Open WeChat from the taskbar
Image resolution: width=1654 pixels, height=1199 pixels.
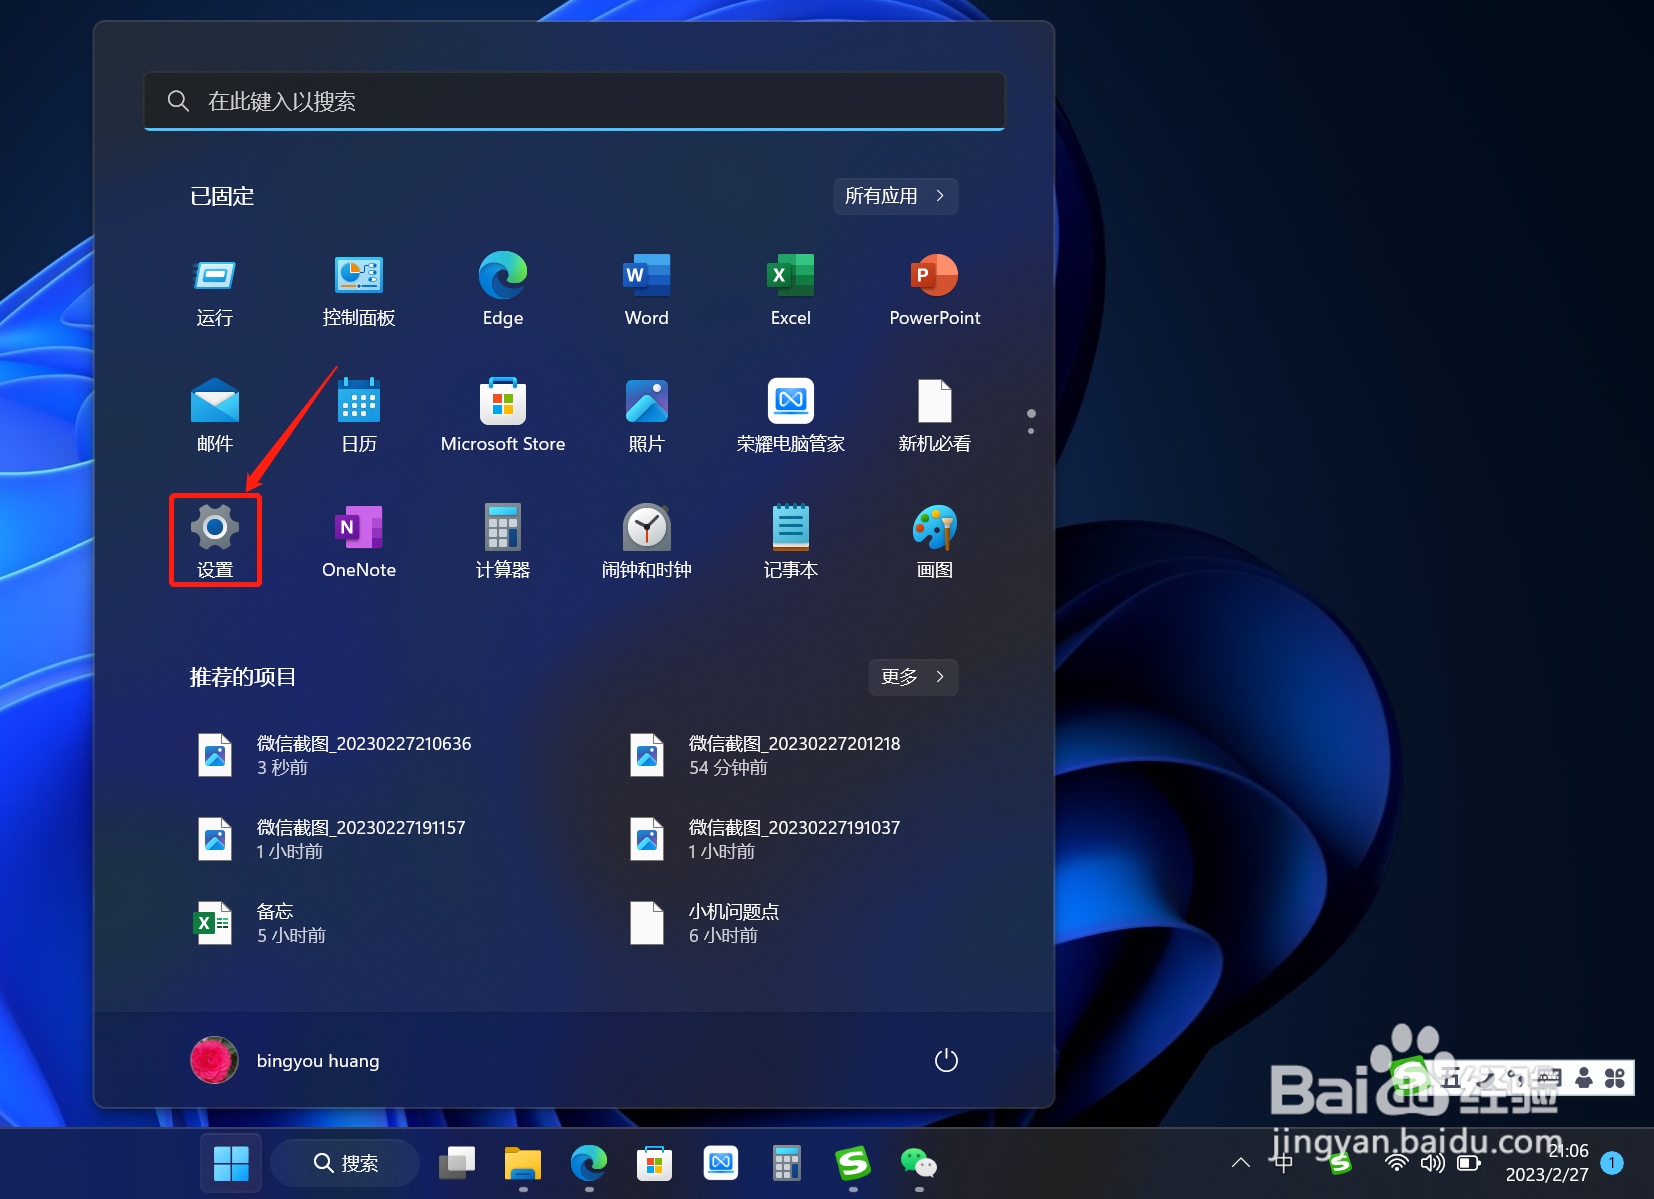point(918,1164)
